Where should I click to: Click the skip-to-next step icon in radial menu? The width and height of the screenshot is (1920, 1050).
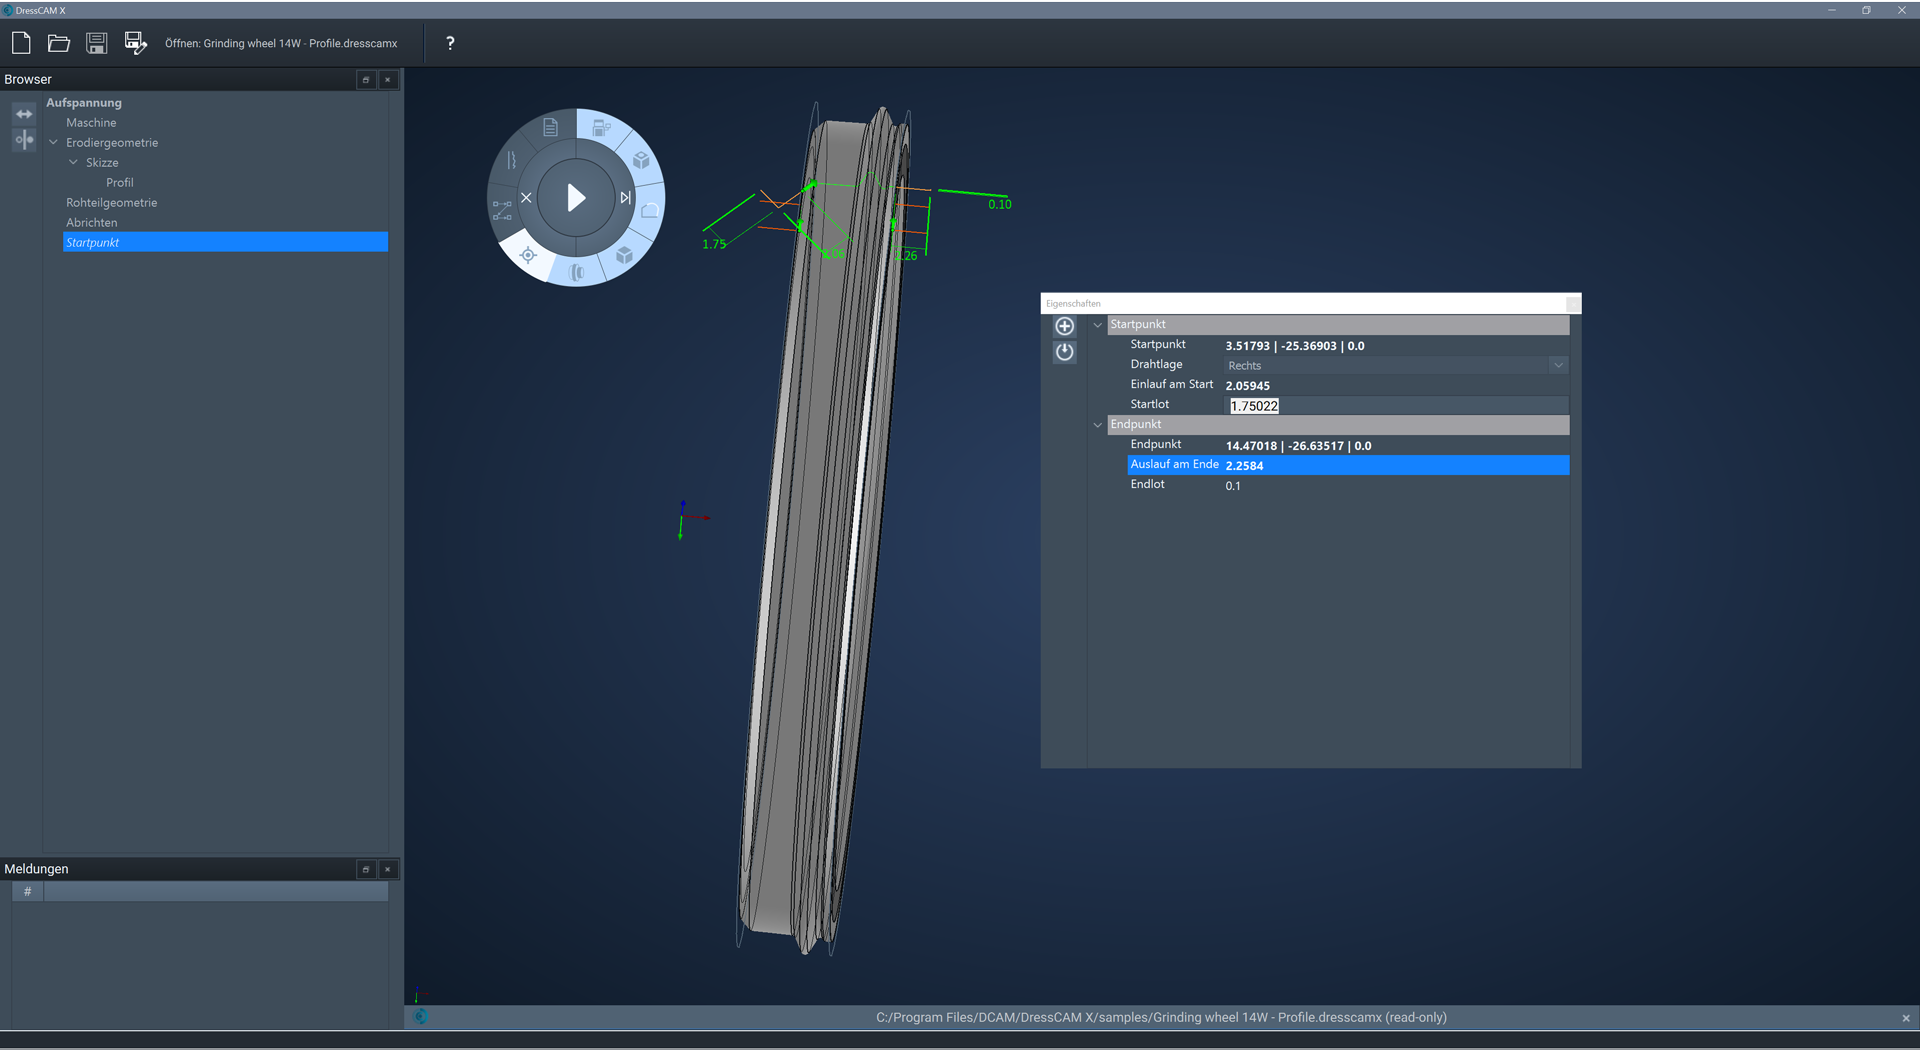click(625, 198)
